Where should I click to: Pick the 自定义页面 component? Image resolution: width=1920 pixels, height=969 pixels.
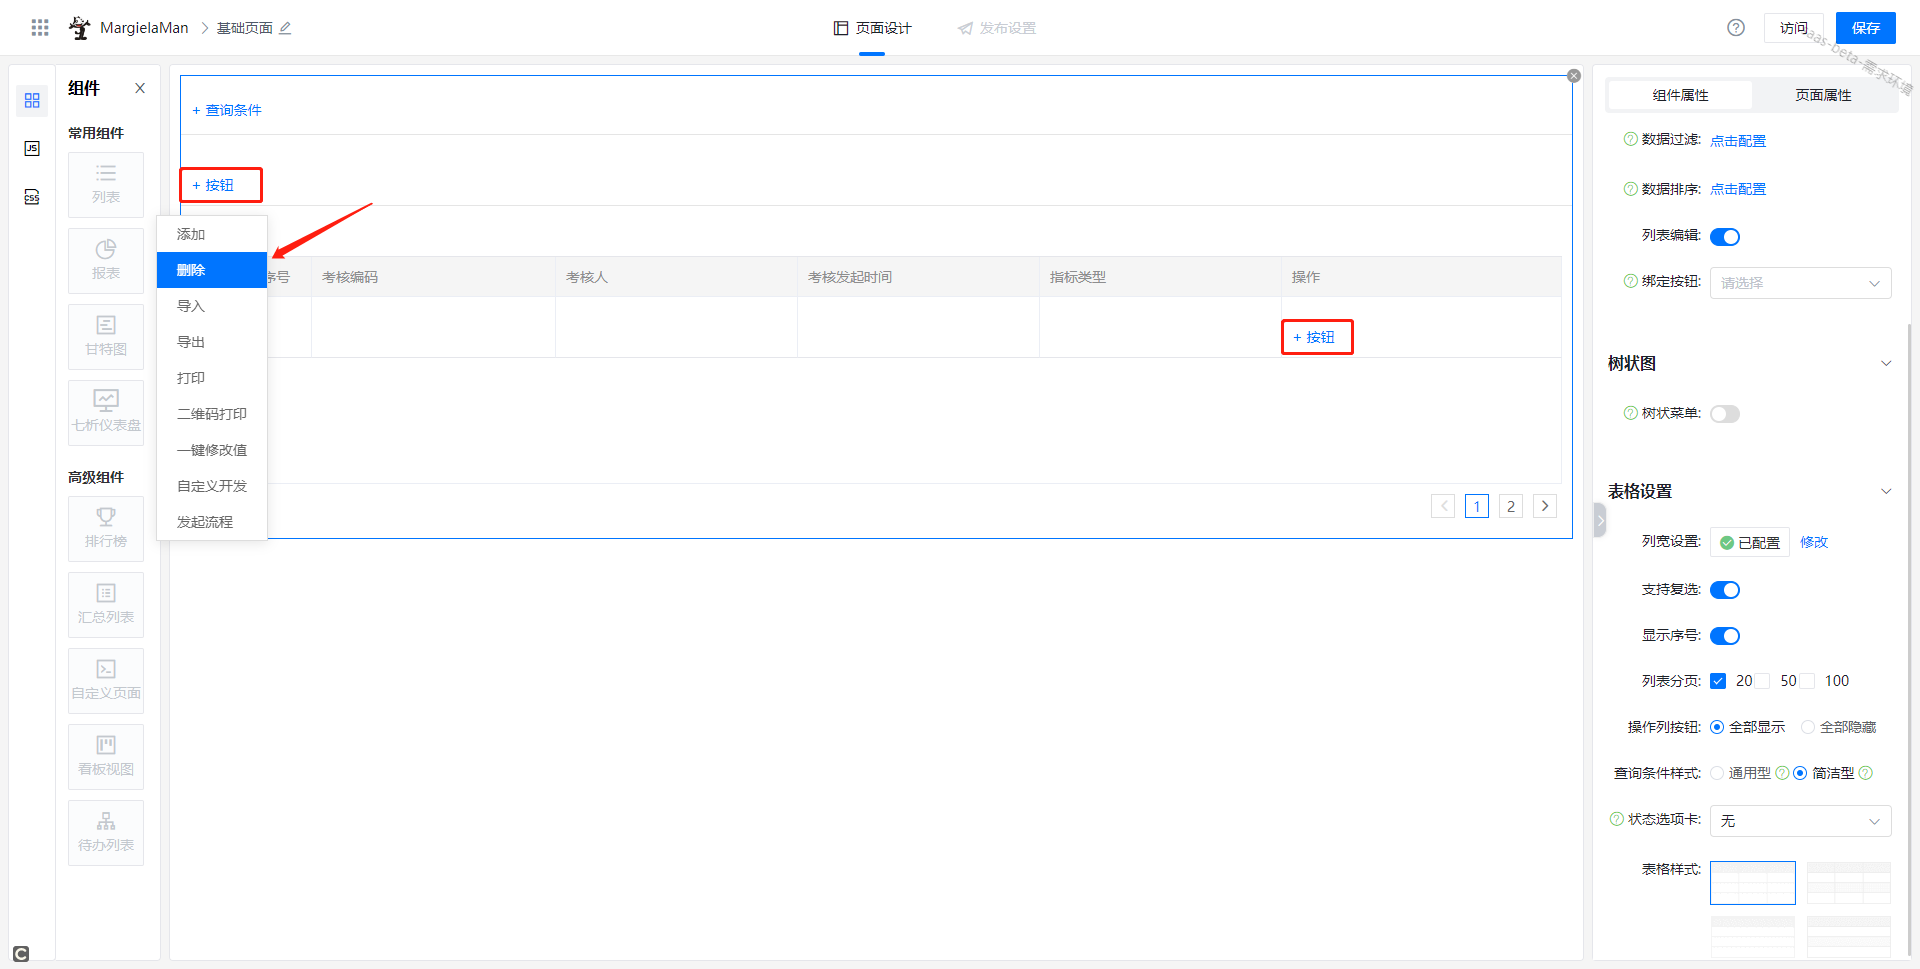(x=106, y=681)
